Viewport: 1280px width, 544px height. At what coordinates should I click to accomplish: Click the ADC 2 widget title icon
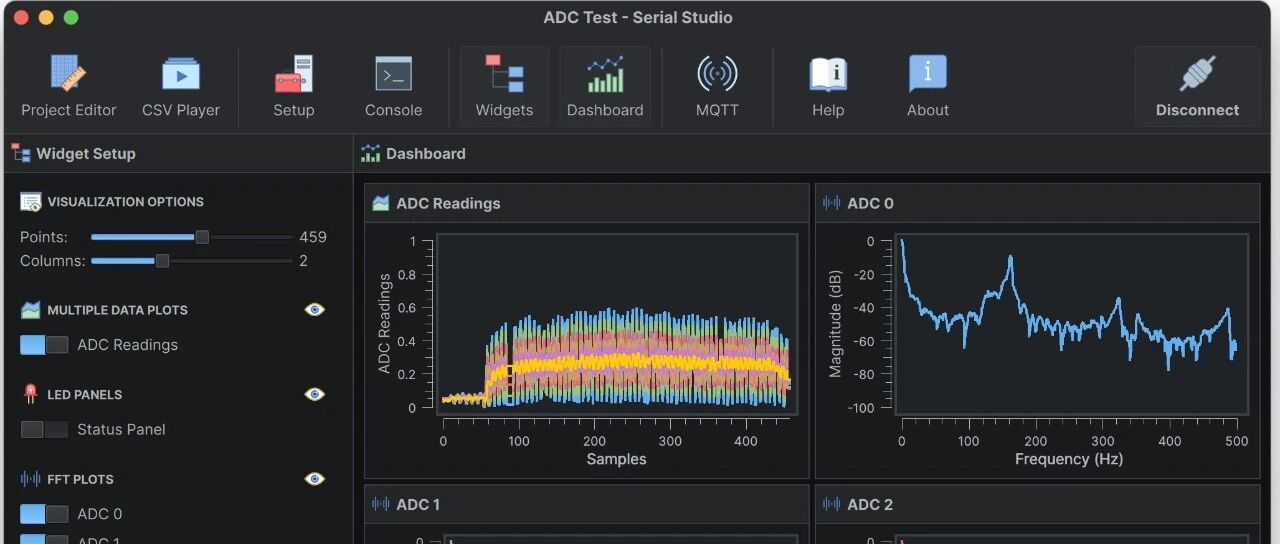[832, 504]
